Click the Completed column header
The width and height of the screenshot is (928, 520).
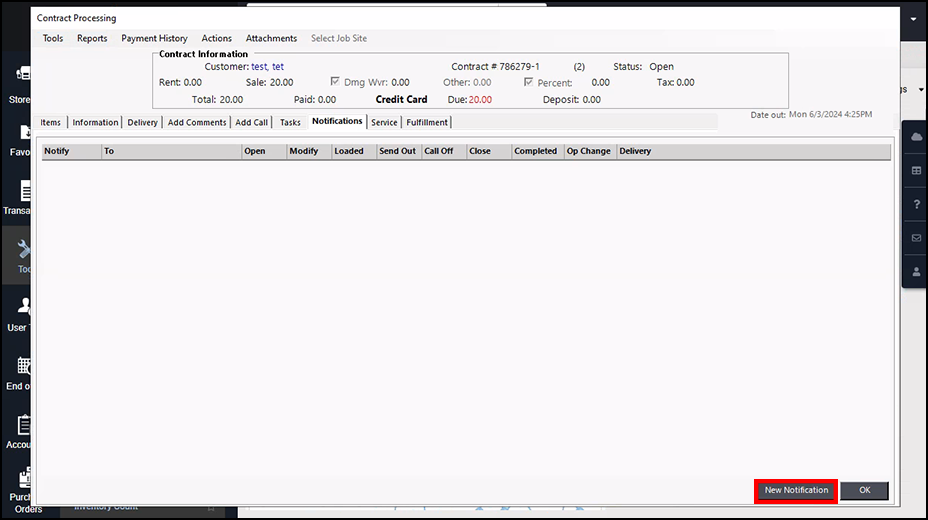(535, 151)
